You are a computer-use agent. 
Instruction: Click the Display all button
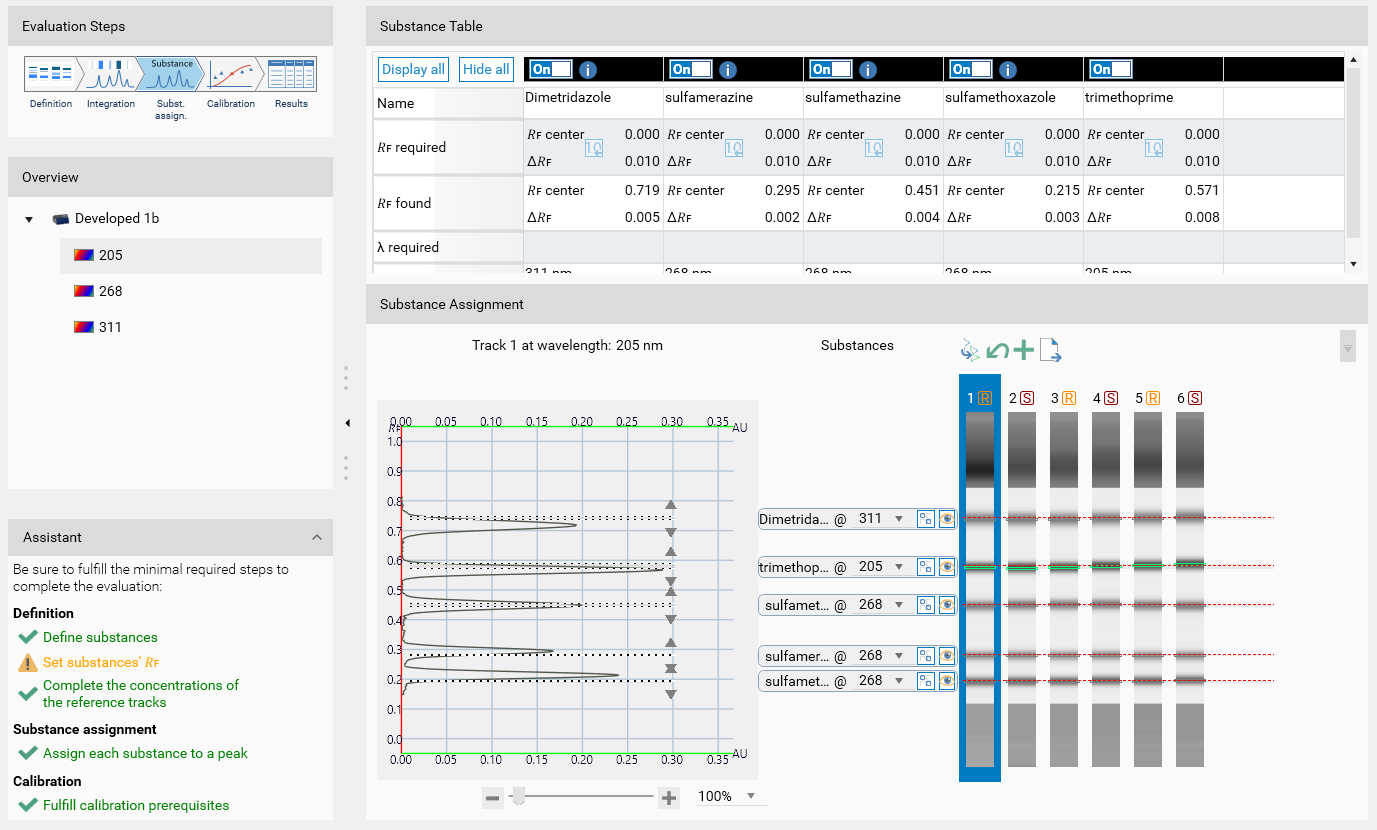click(413, 69)
